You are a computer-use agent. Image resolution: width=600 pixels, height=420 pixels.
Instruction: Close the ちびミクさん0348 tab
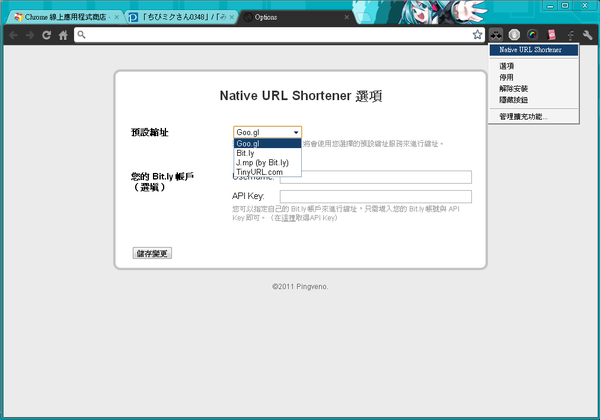(x=232, y=17)
